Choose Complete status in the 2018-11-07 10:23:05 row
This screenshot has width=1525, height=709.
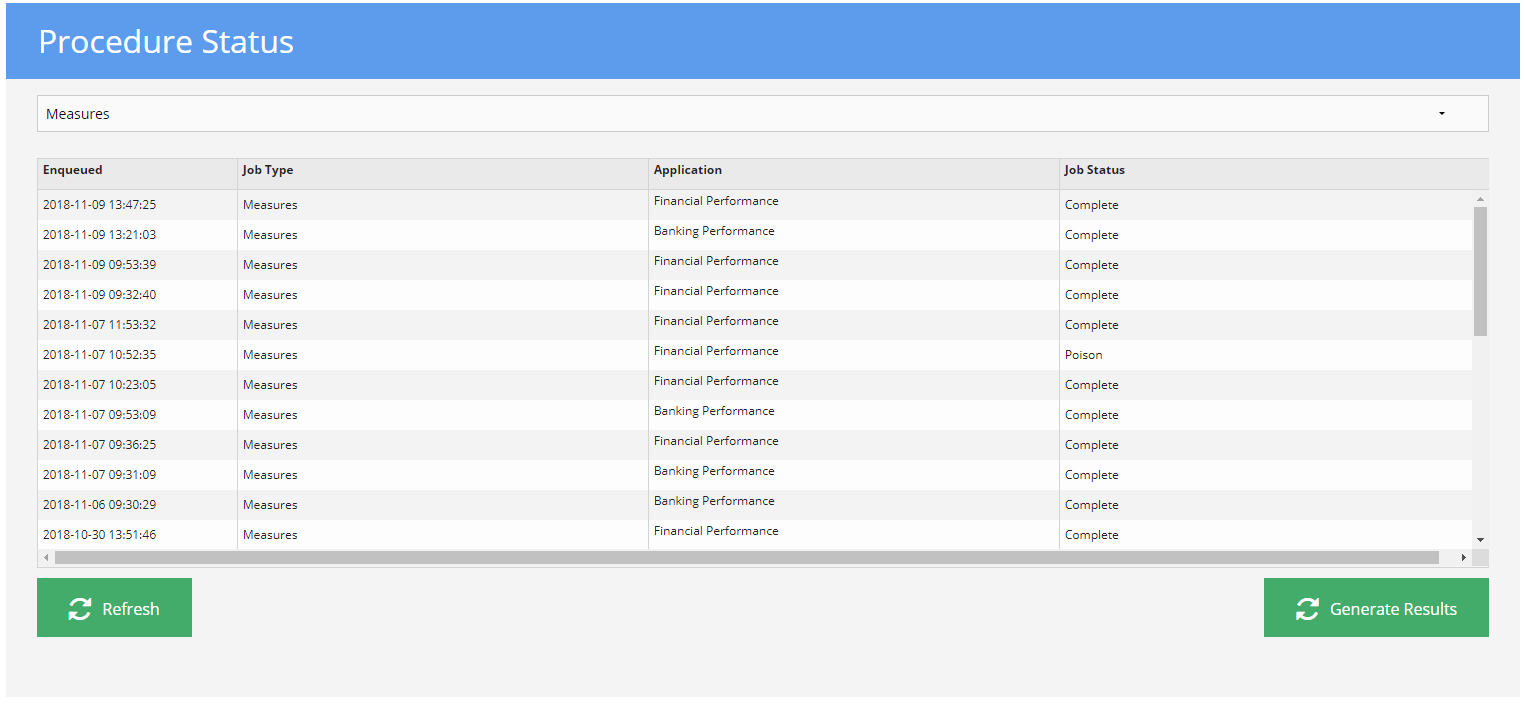click(x=1092, y=385)
